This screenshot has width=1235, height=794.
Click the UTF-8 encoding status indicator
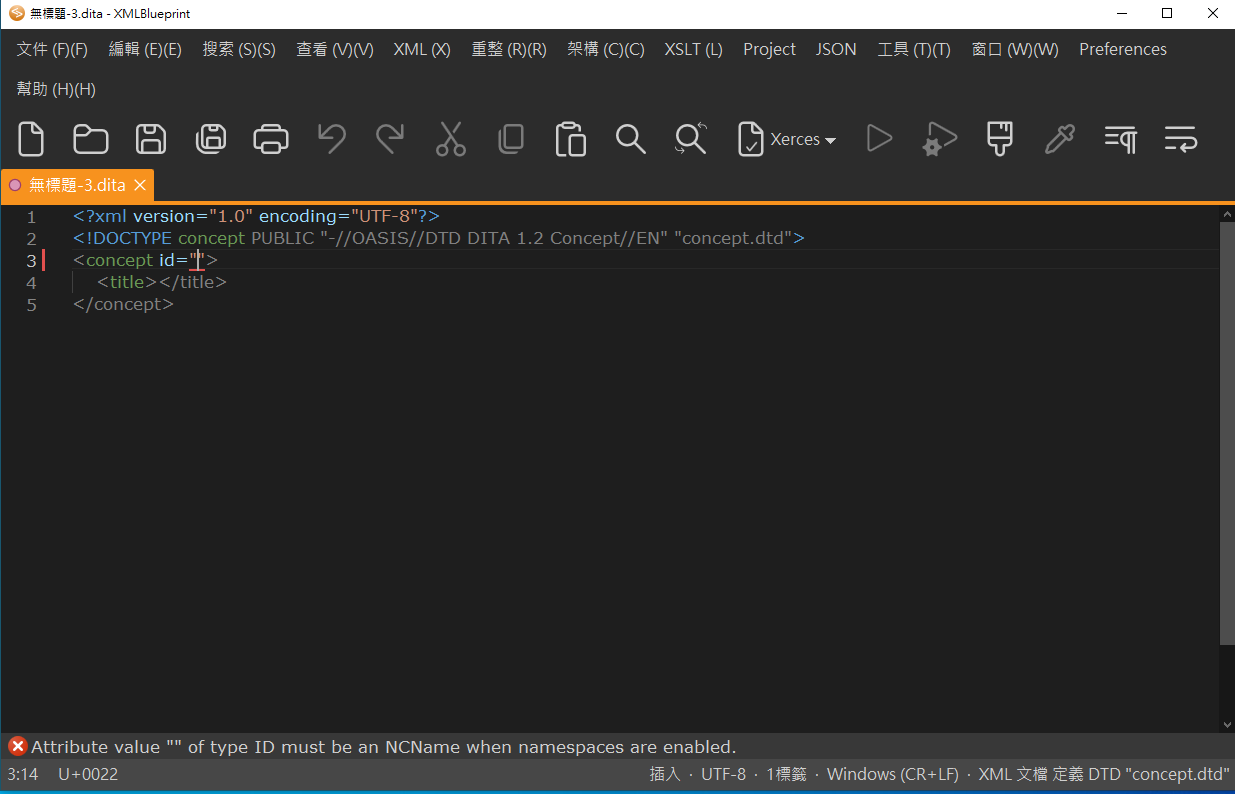[x=723, y=774]
